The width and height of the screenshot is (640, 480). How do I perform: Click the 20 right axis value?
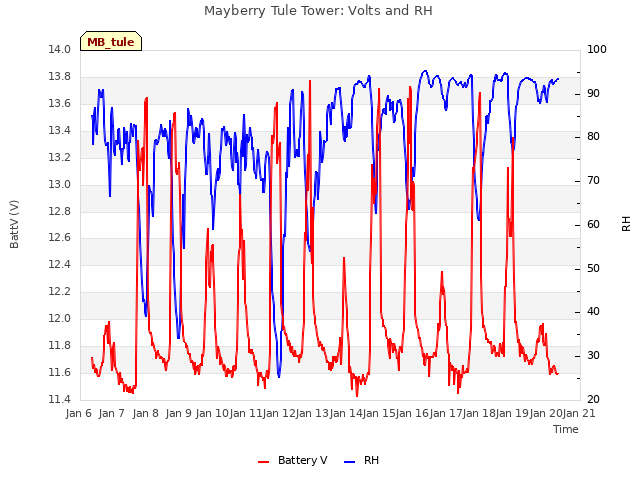593,399
